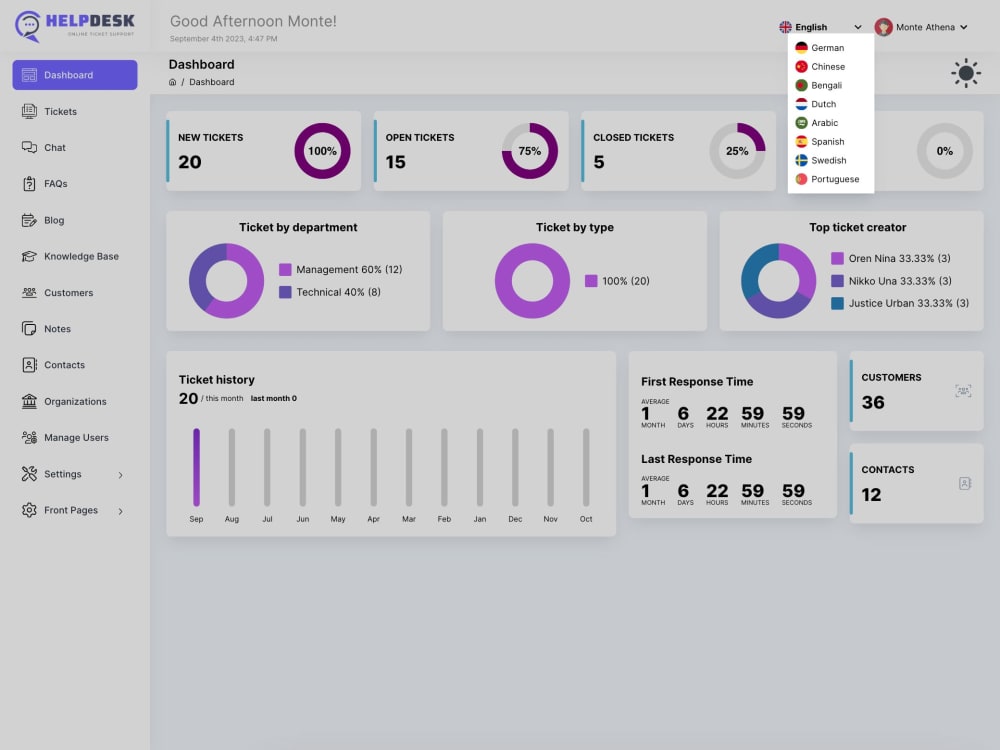Select Arabic language
1000x750 pixels.
pos(830,122)
